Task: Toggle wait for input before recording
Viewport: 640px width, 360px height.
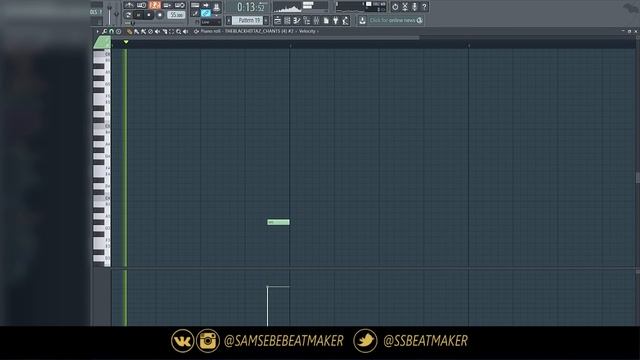Action: click(x=141, y=5)
